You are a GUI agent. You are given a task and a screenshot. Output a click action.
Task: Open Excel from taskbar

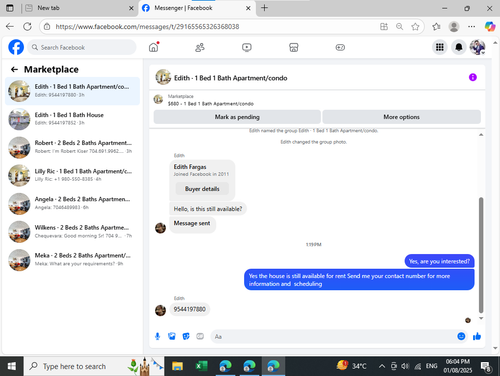(x=201, y=366)
